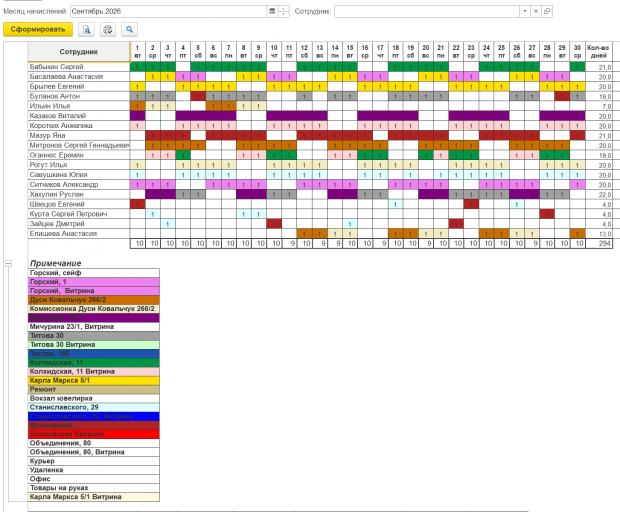Click the Сформировать button

(x=38, y=29)
